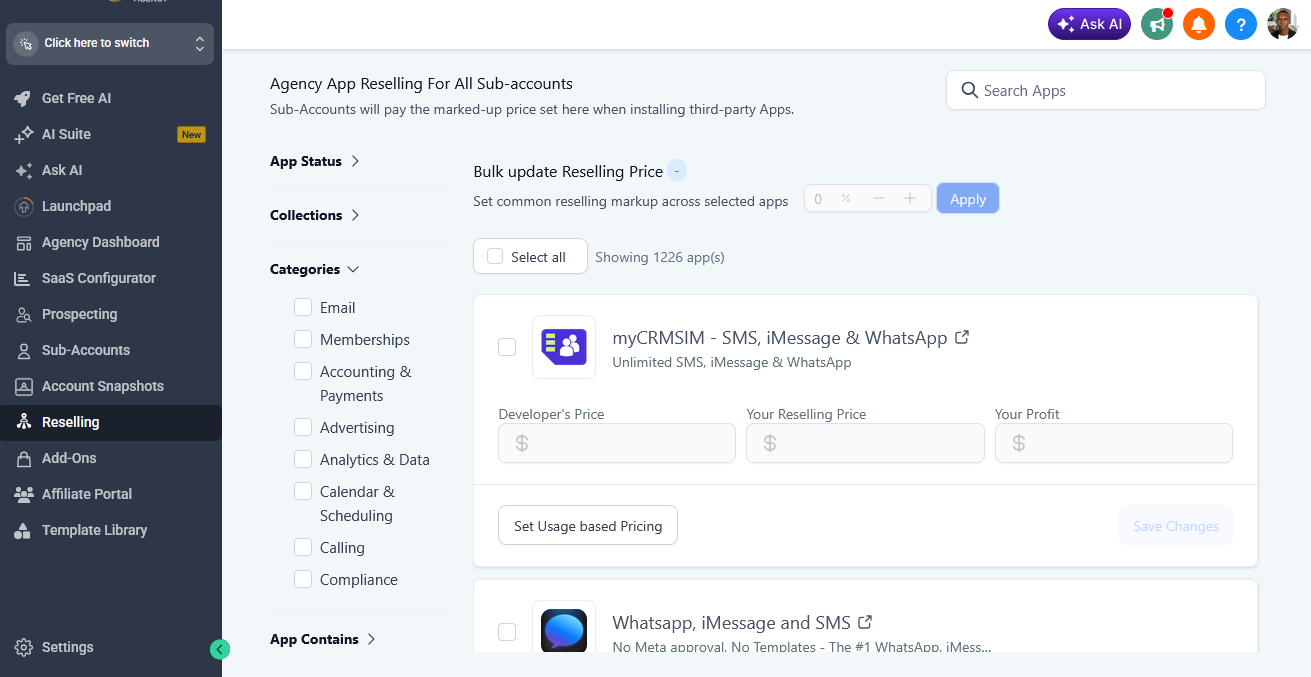The width and height of the screenshot is (1311, 677).
Task: Enable the Accounting & Payments checkbox
Action: [303, 371]
